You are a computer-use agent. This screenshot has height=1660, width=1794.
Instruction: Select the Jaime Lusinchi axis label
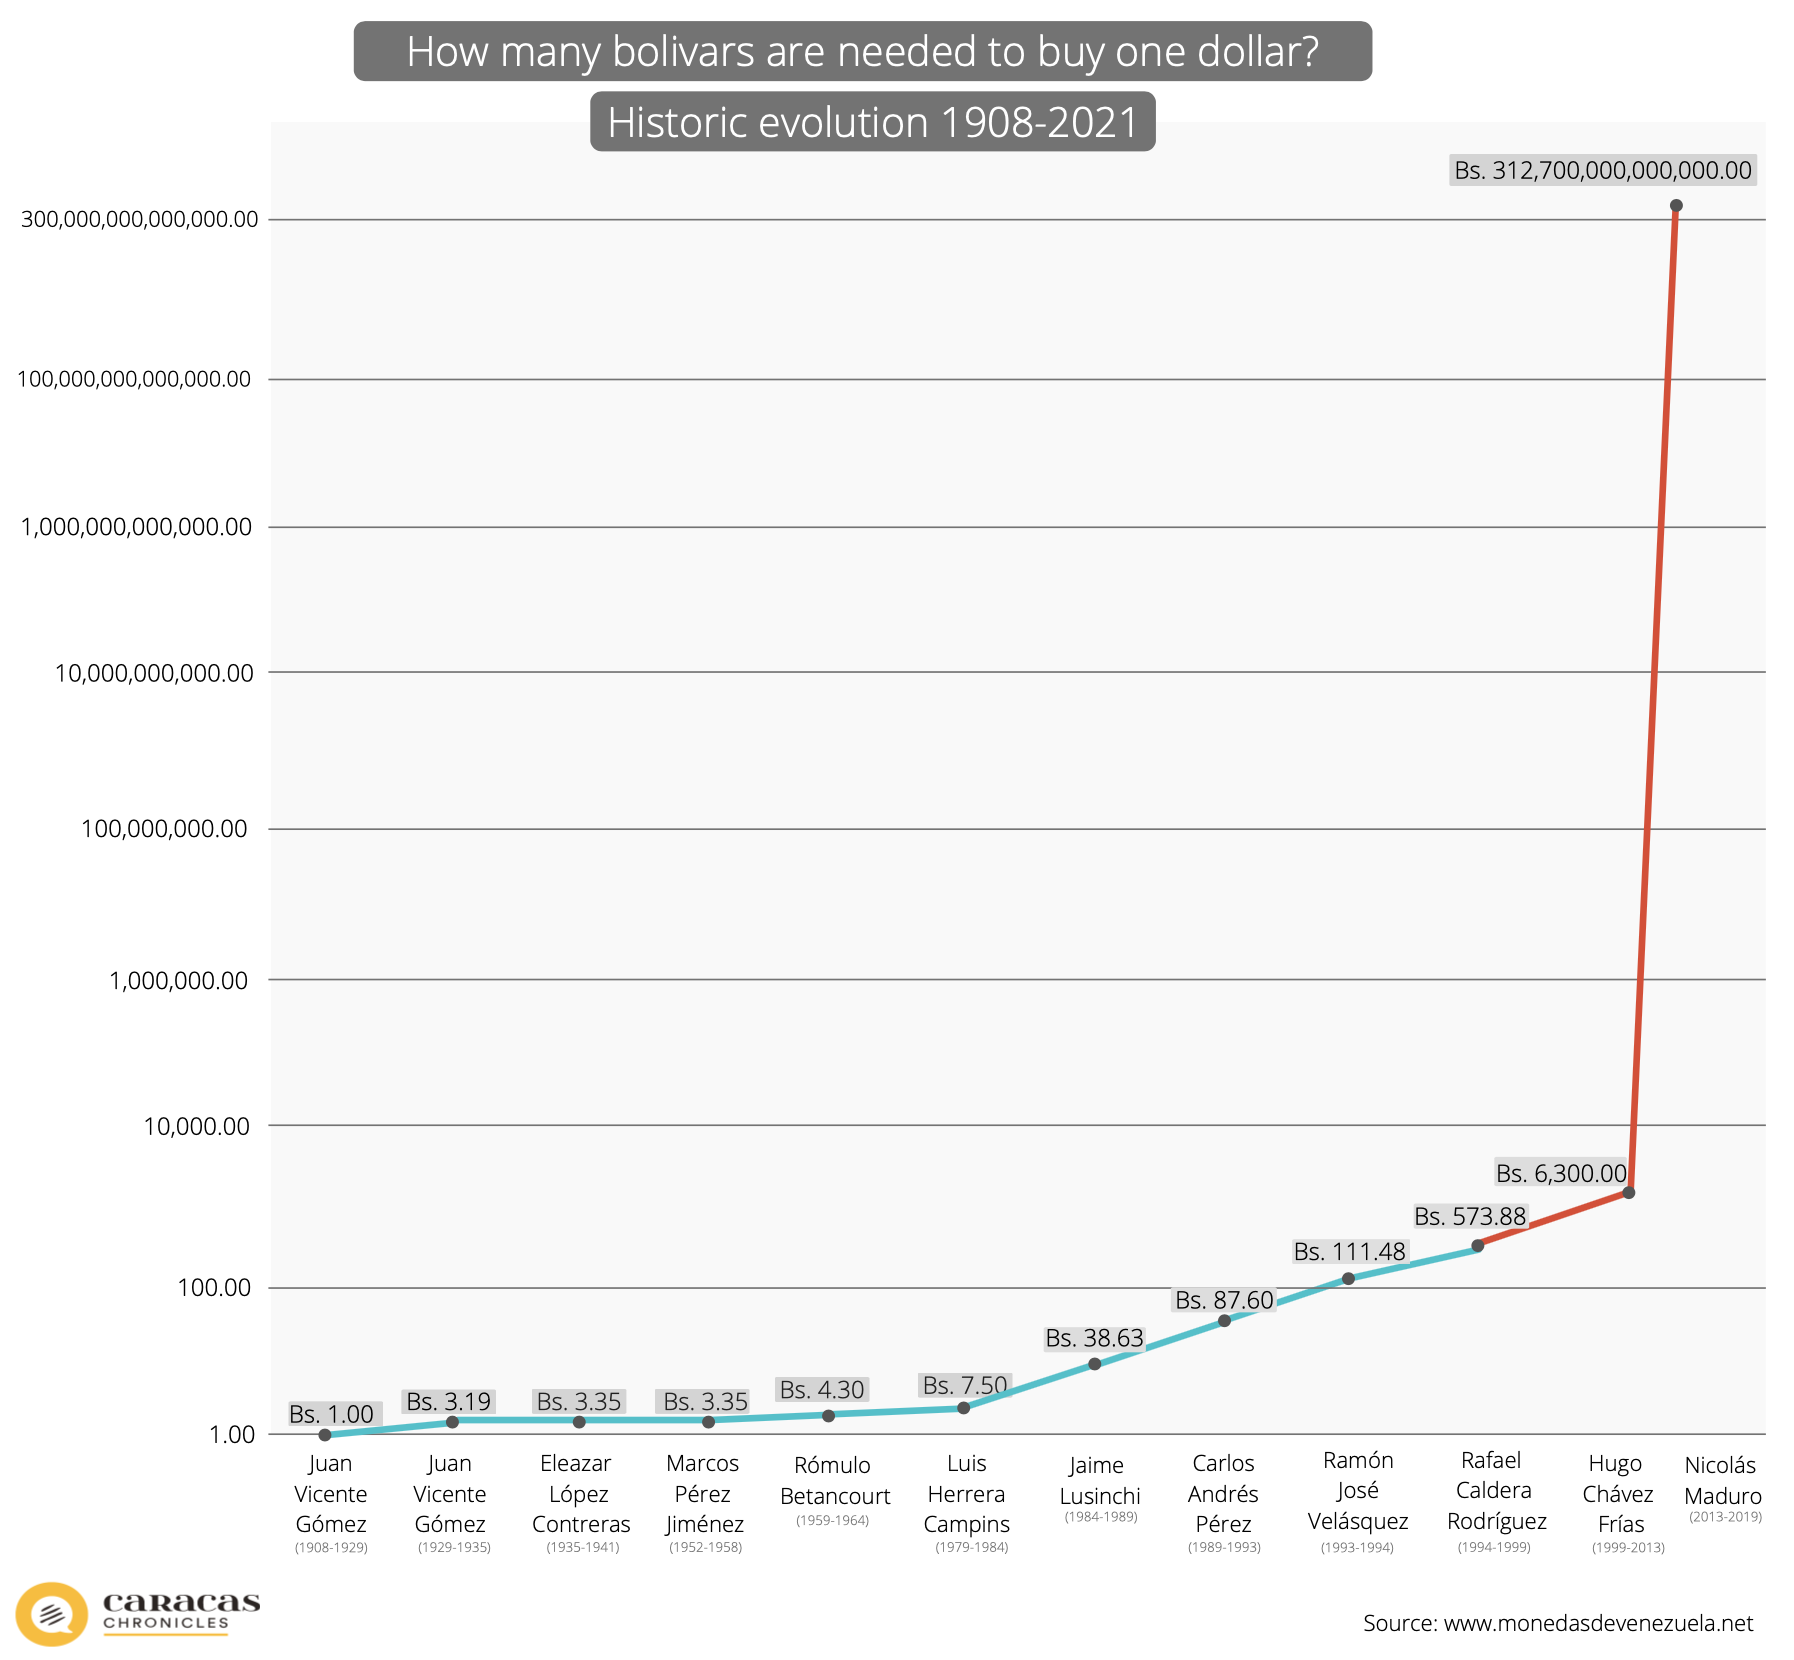click(x=1099, y=1487)
